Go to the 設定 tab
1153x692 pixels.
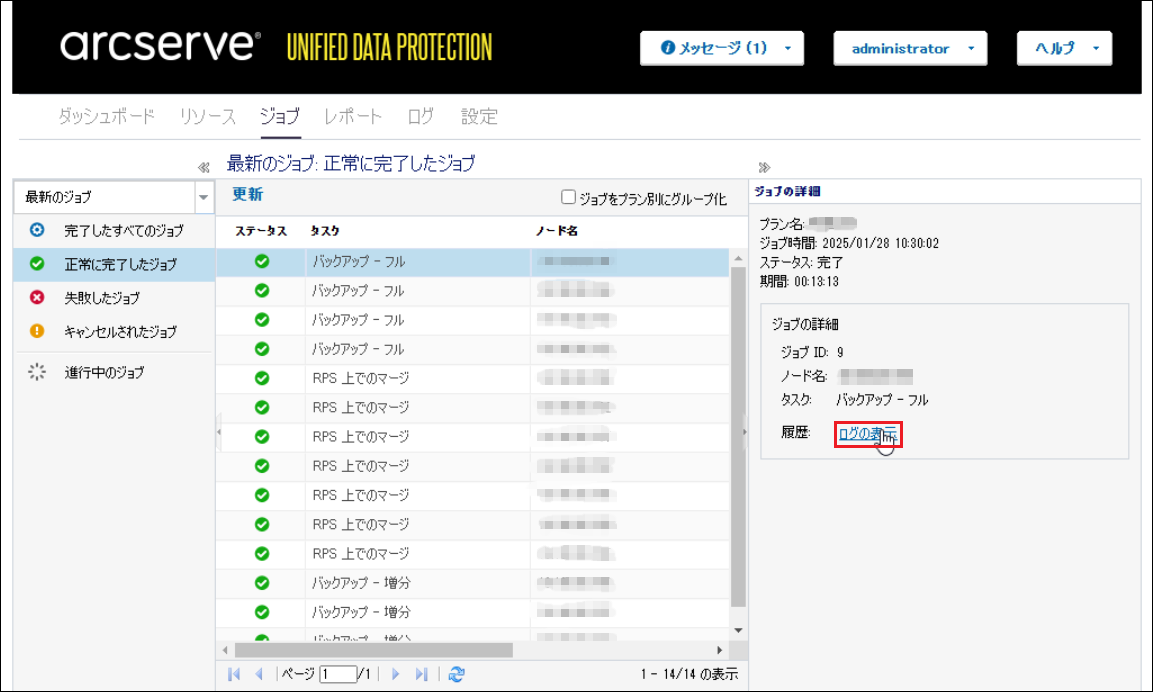[x=479, y=116]
